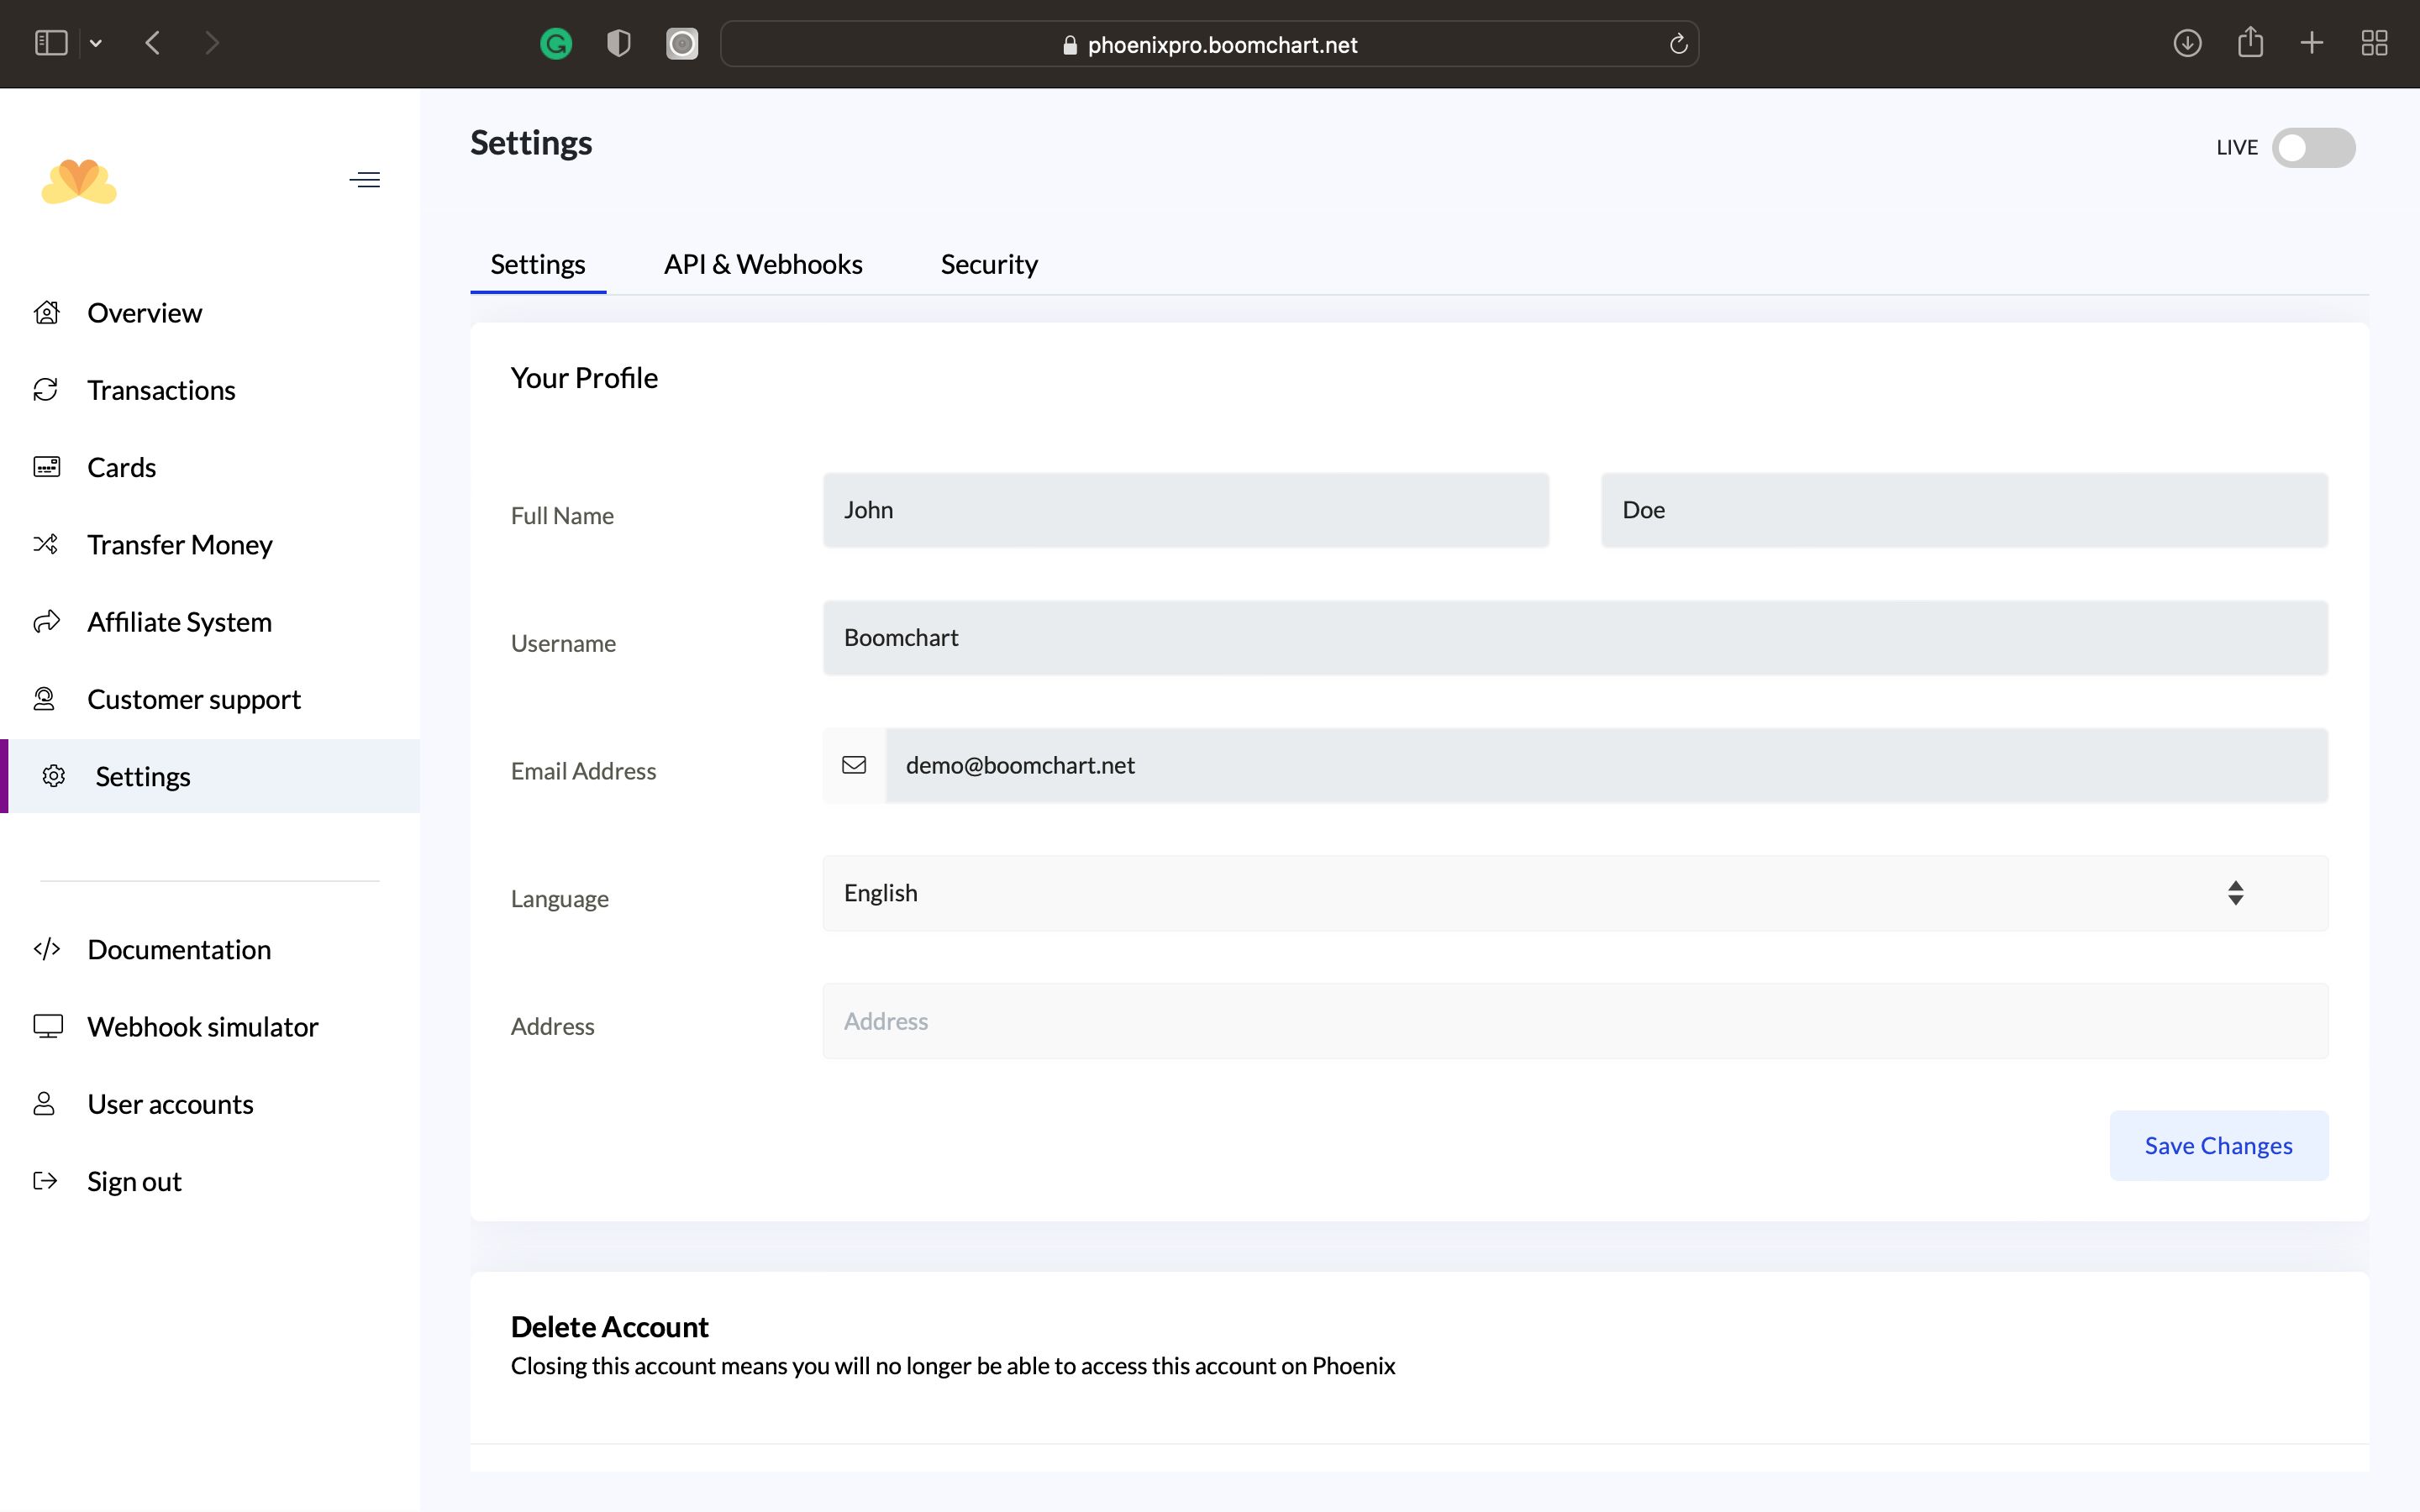Click the Affiliate System share icon

pos(46,622)
